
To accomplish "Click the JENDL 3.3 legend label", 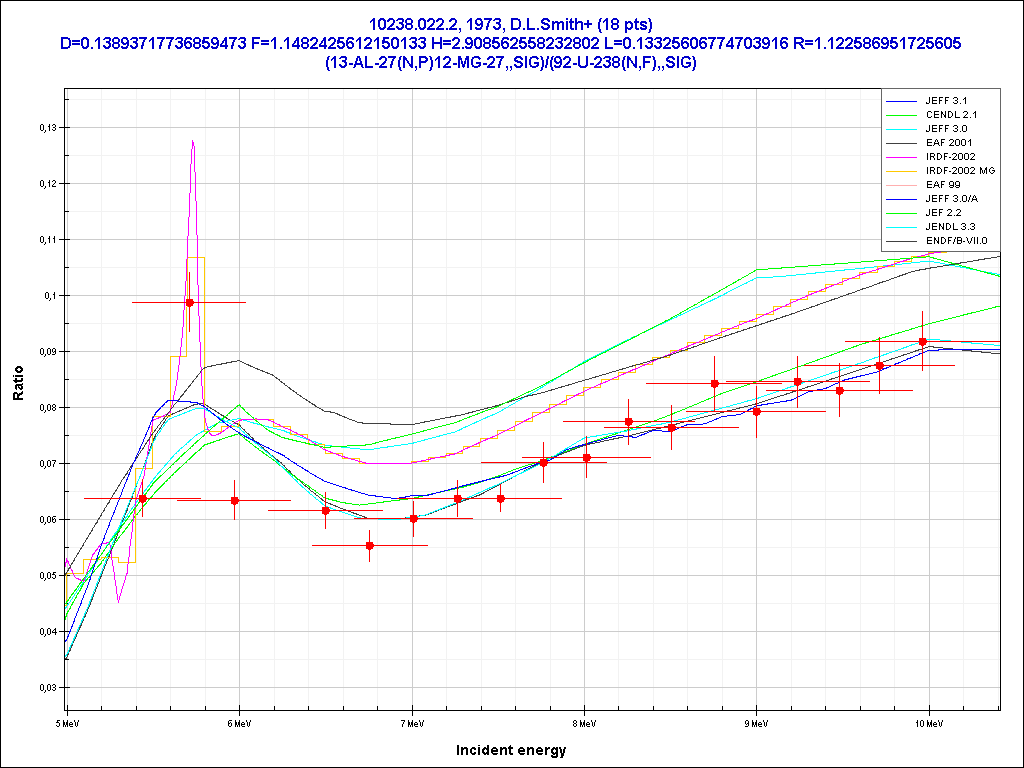I will (949, 227).
